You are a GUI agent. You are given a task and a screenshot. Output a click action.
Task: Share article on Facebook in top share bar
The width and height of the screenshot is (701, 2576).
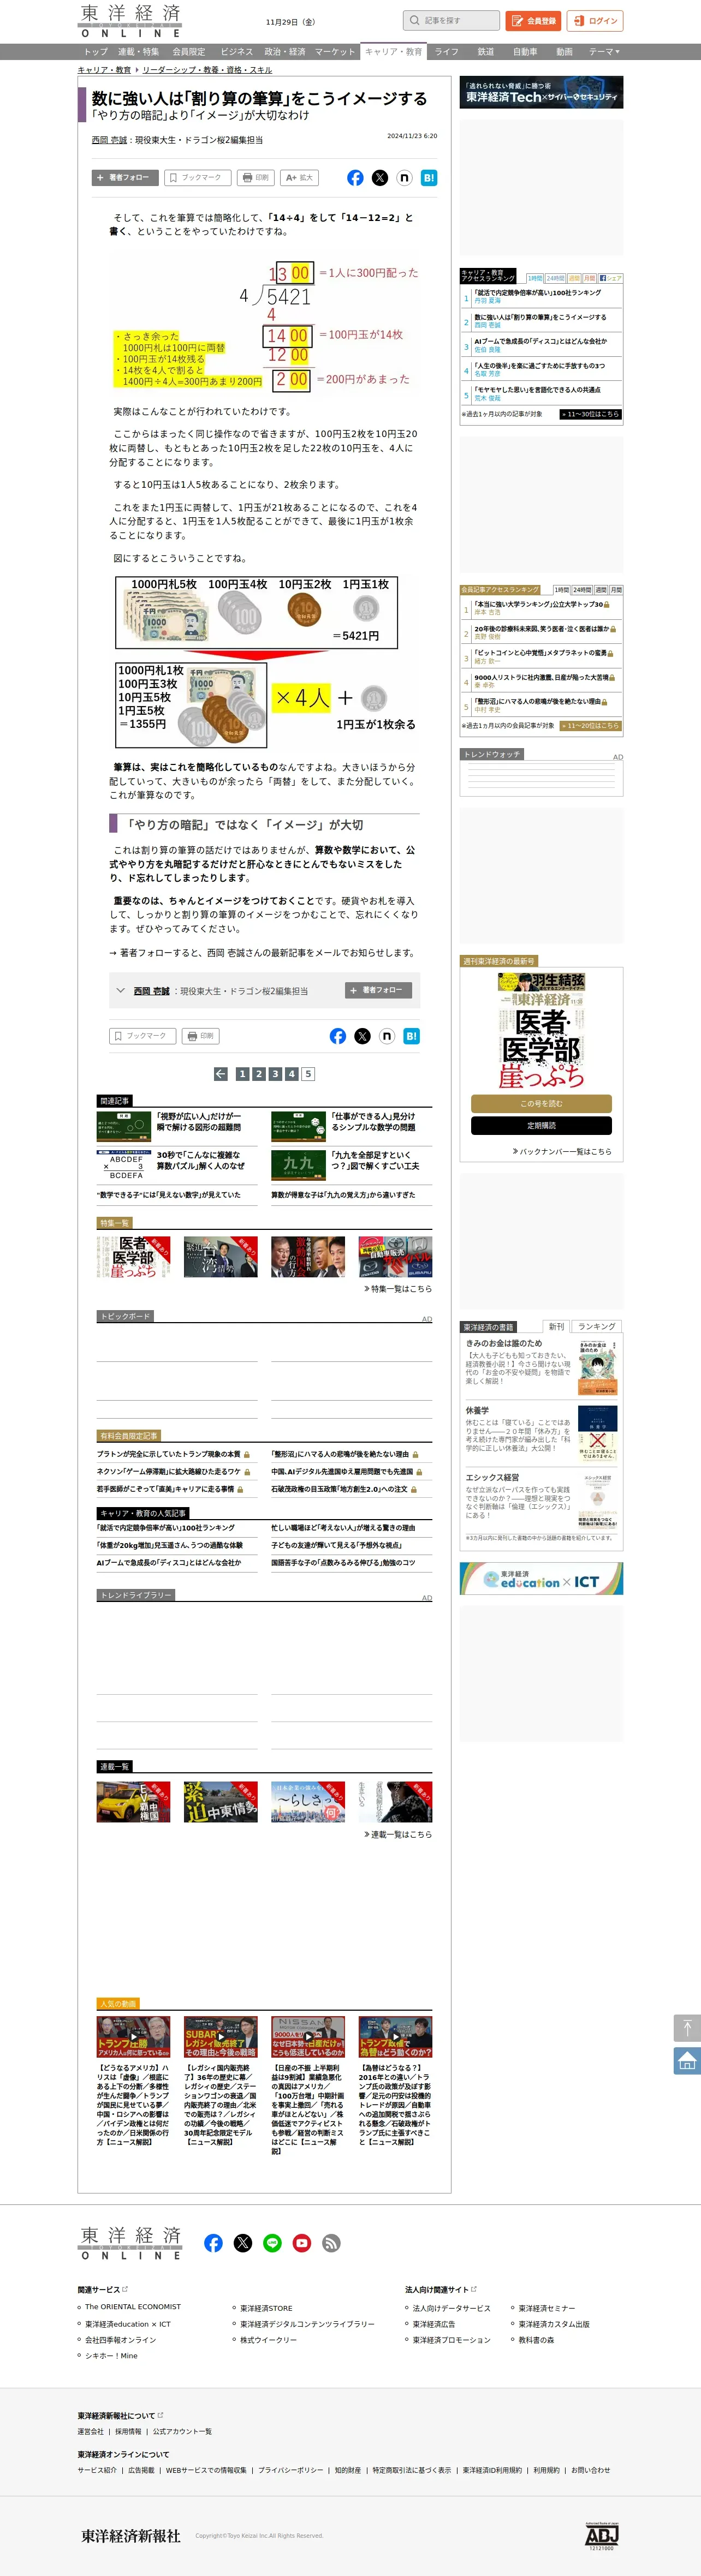[x=355, y=178]
